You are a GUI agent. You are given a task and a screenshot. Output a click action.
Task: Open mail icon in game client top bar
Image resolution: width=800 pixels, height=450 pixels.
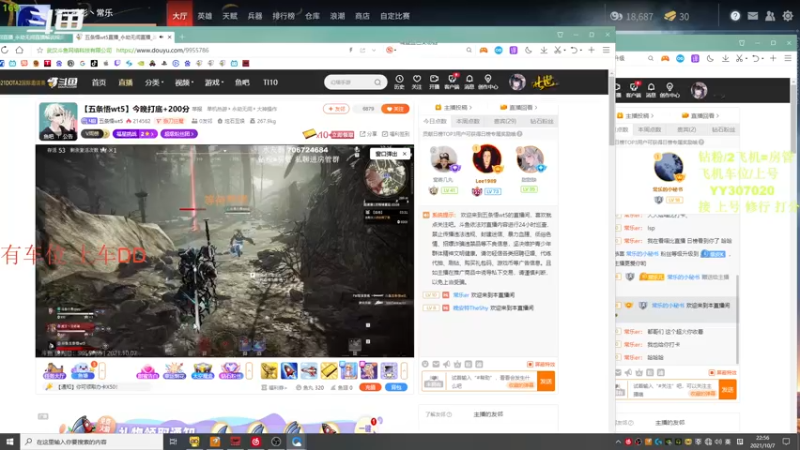click(753, 16)
